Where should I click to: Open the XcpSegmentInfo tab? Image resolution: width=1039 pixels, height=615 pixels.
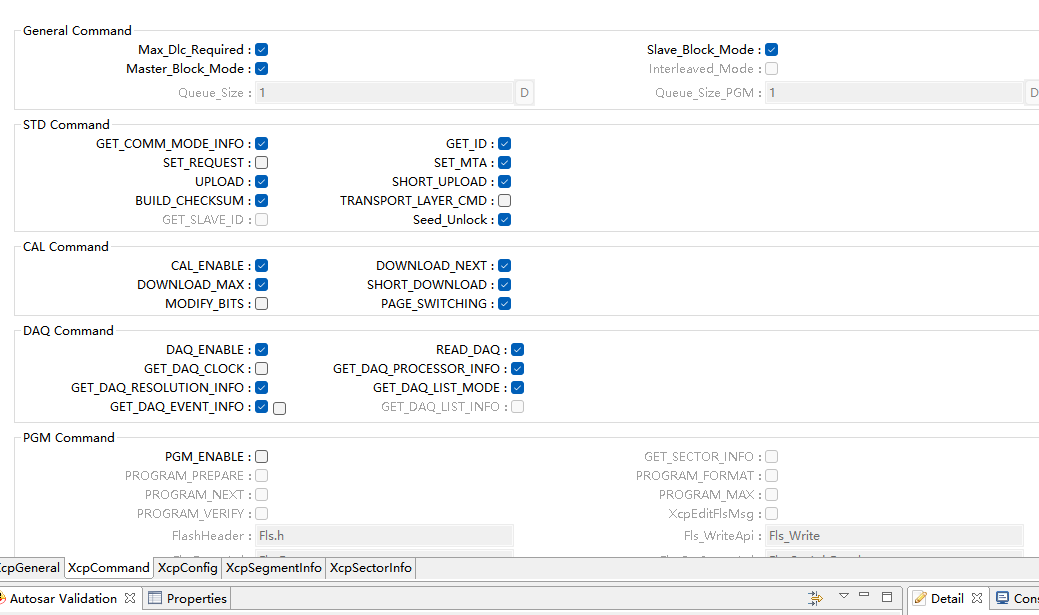pos(274,568)
